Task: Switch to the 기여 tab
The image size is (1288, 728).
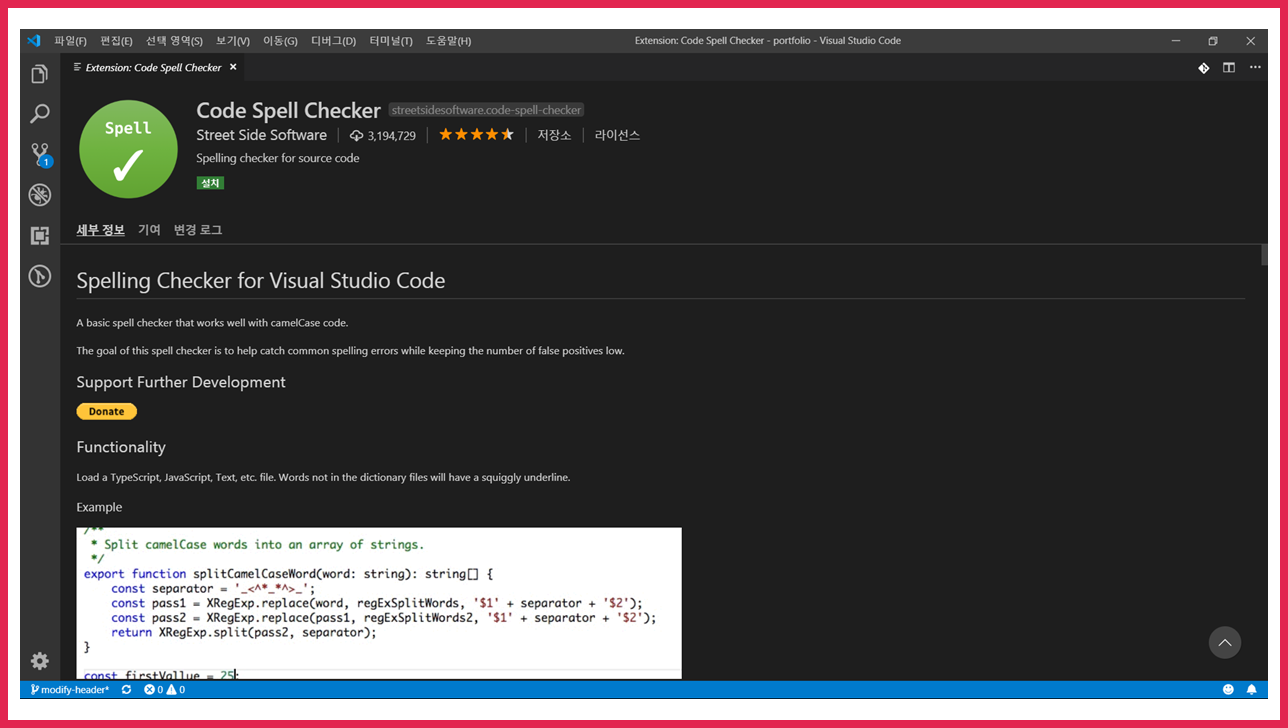Action: (x=149, y=230)
